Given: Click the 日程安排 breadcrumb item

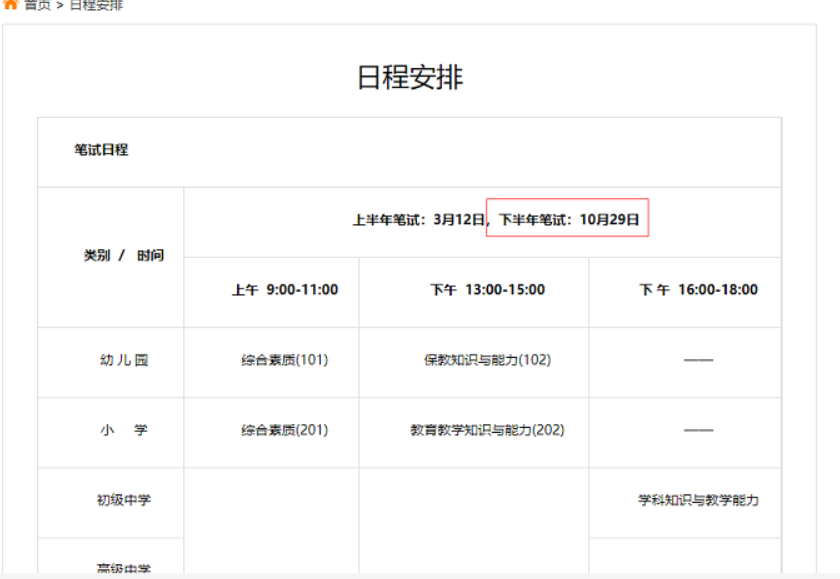Looking at the screenshot, I should pyautogui.click(x=96, y=5).
